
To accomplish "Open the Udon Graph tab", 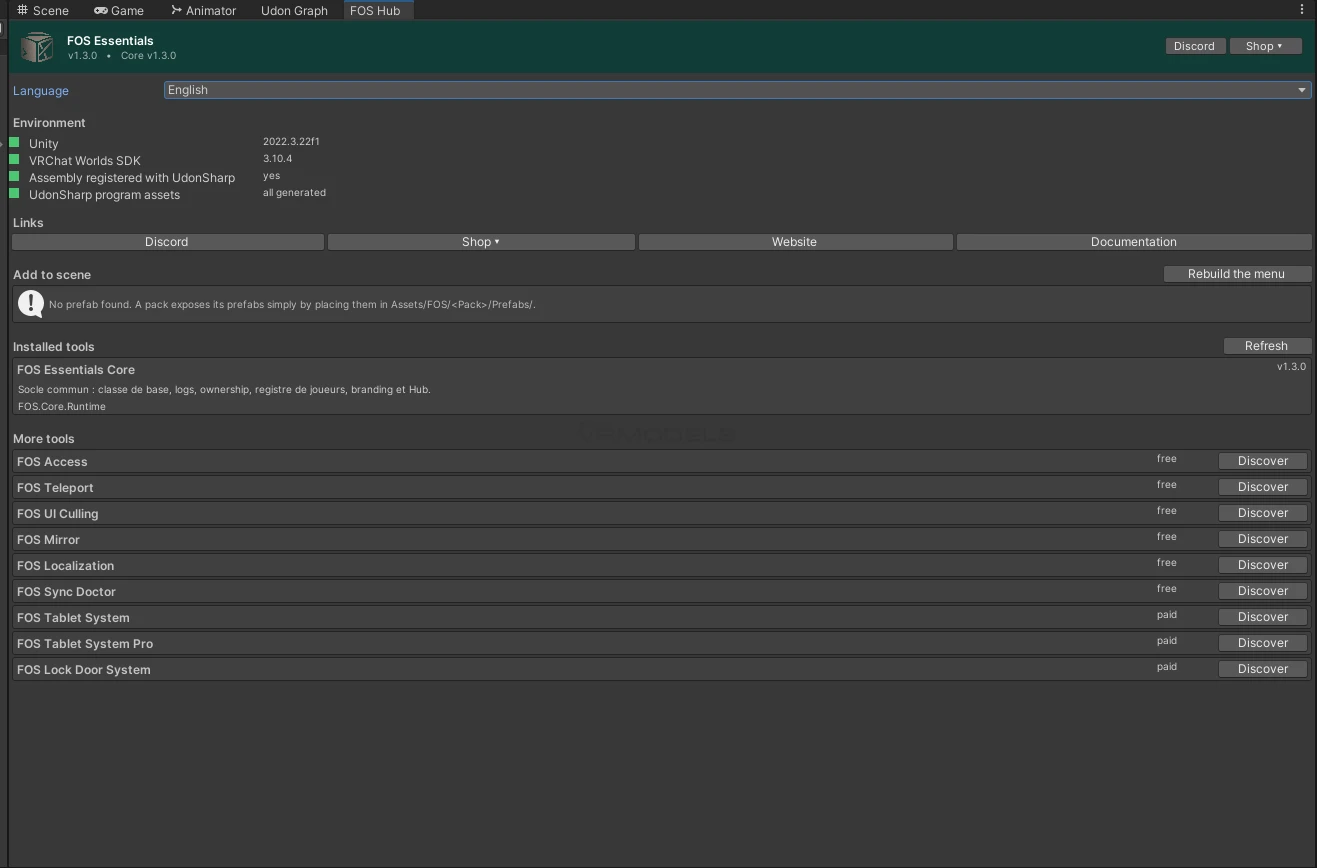I will (x=294, y=10).
